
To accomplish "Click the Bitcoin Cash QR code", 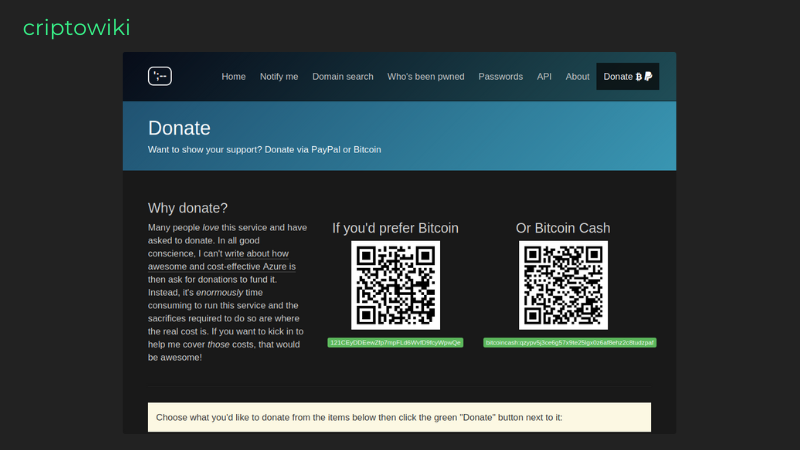I will 563,285.
